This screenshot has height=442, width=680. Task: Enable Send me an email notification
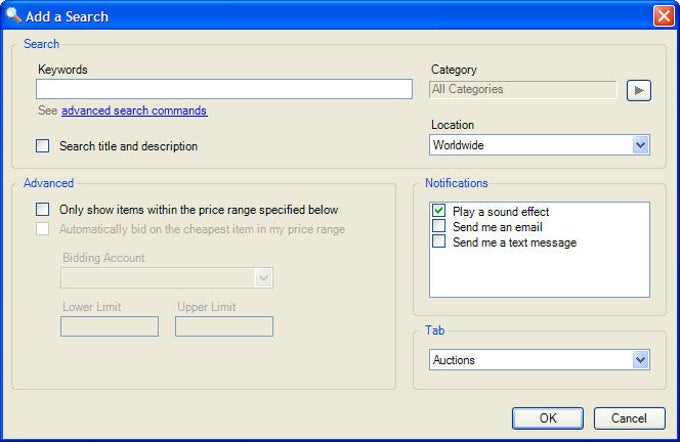[439, 227]
